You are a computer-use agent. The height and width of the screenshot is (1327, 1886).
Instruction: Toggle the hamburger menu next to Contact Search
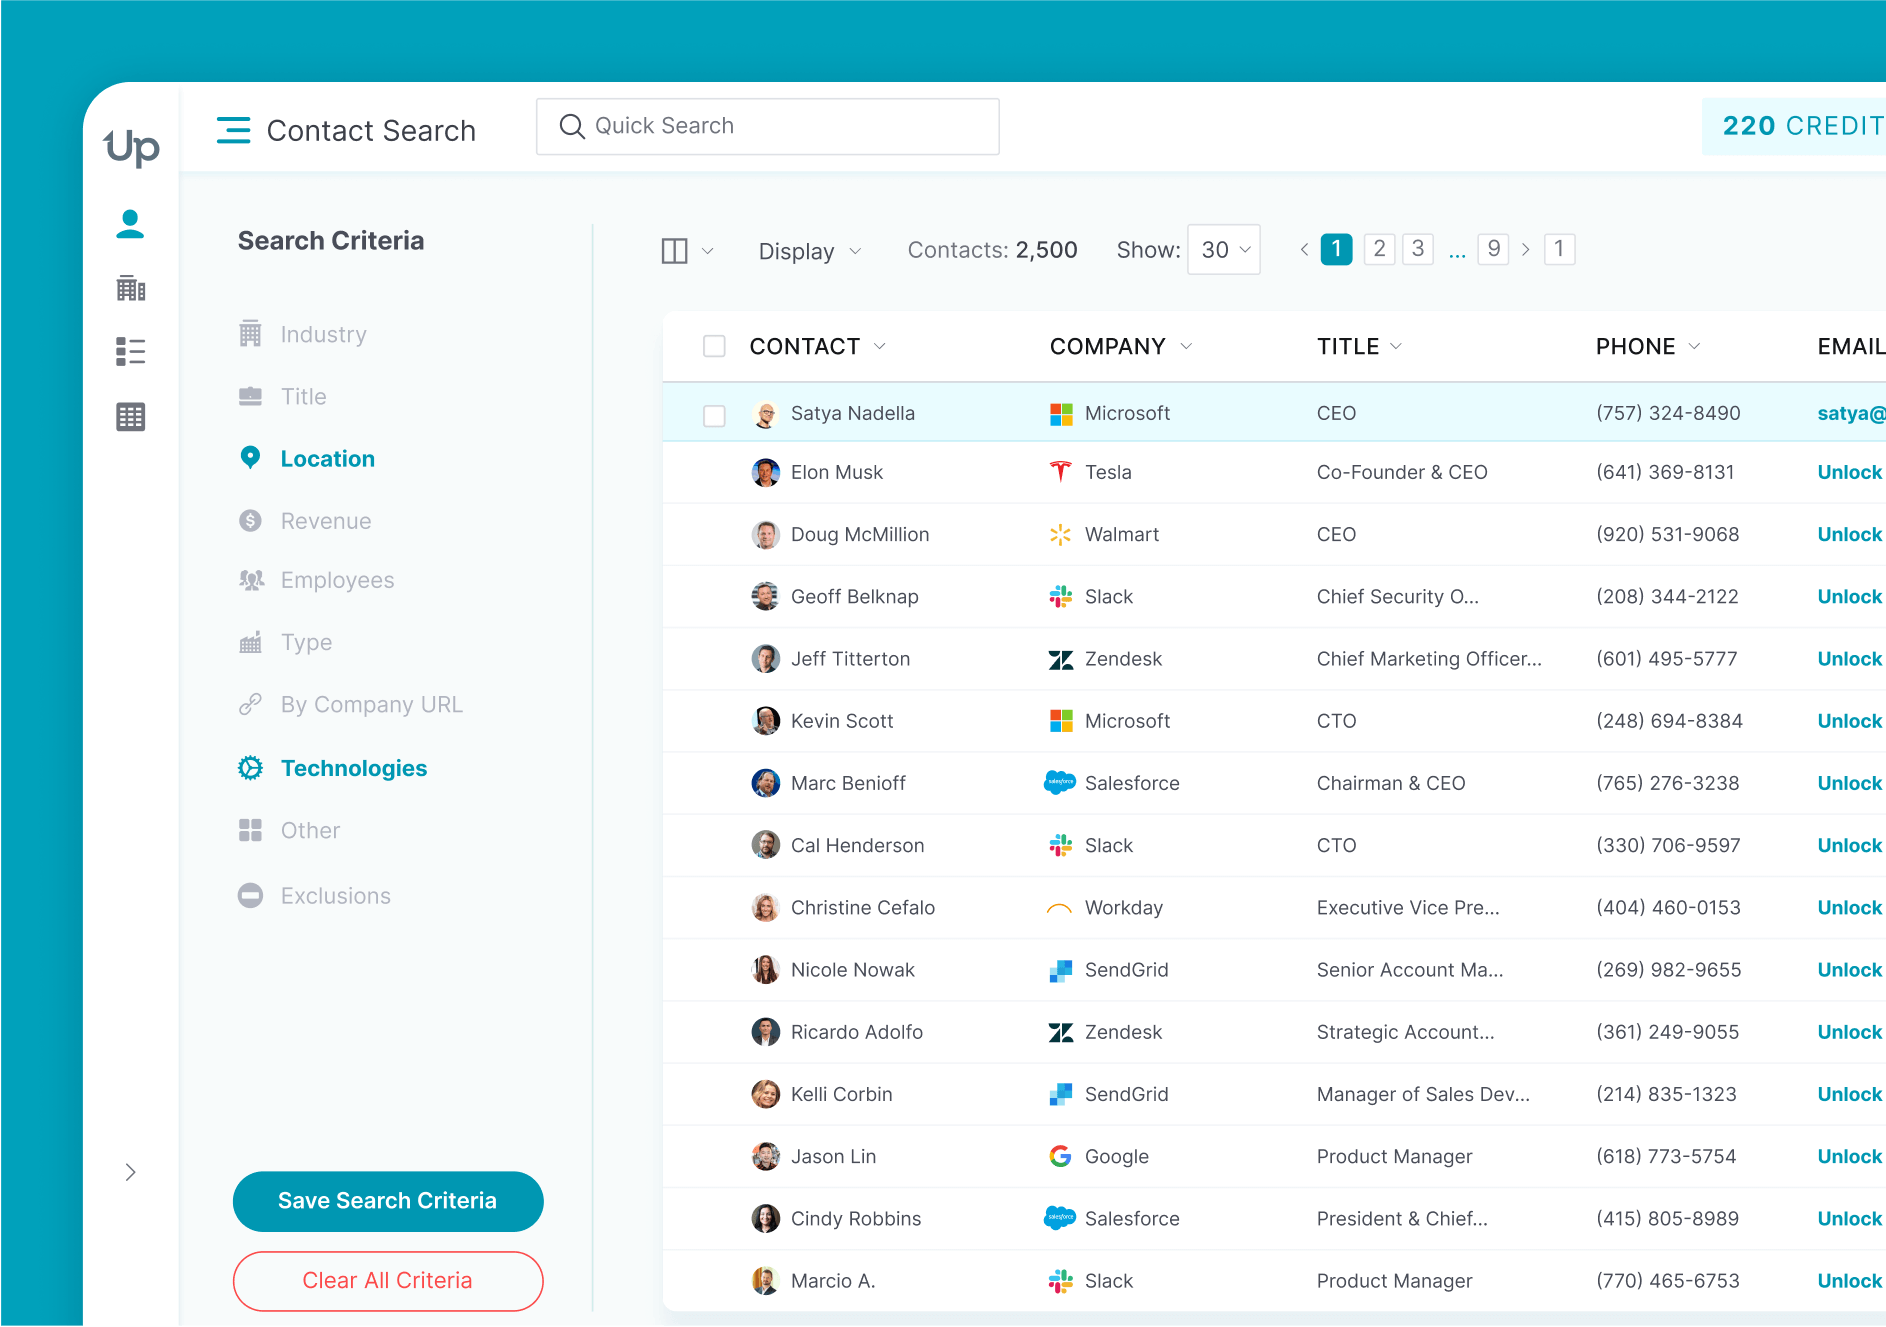click(x=234, y=130)
